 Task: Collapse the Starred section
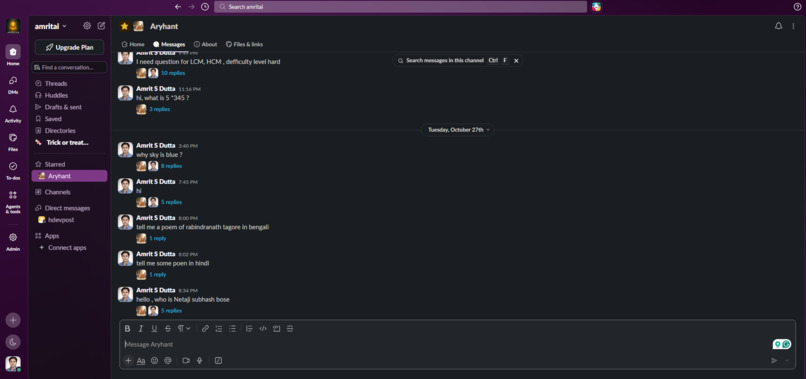coord(54,165)
